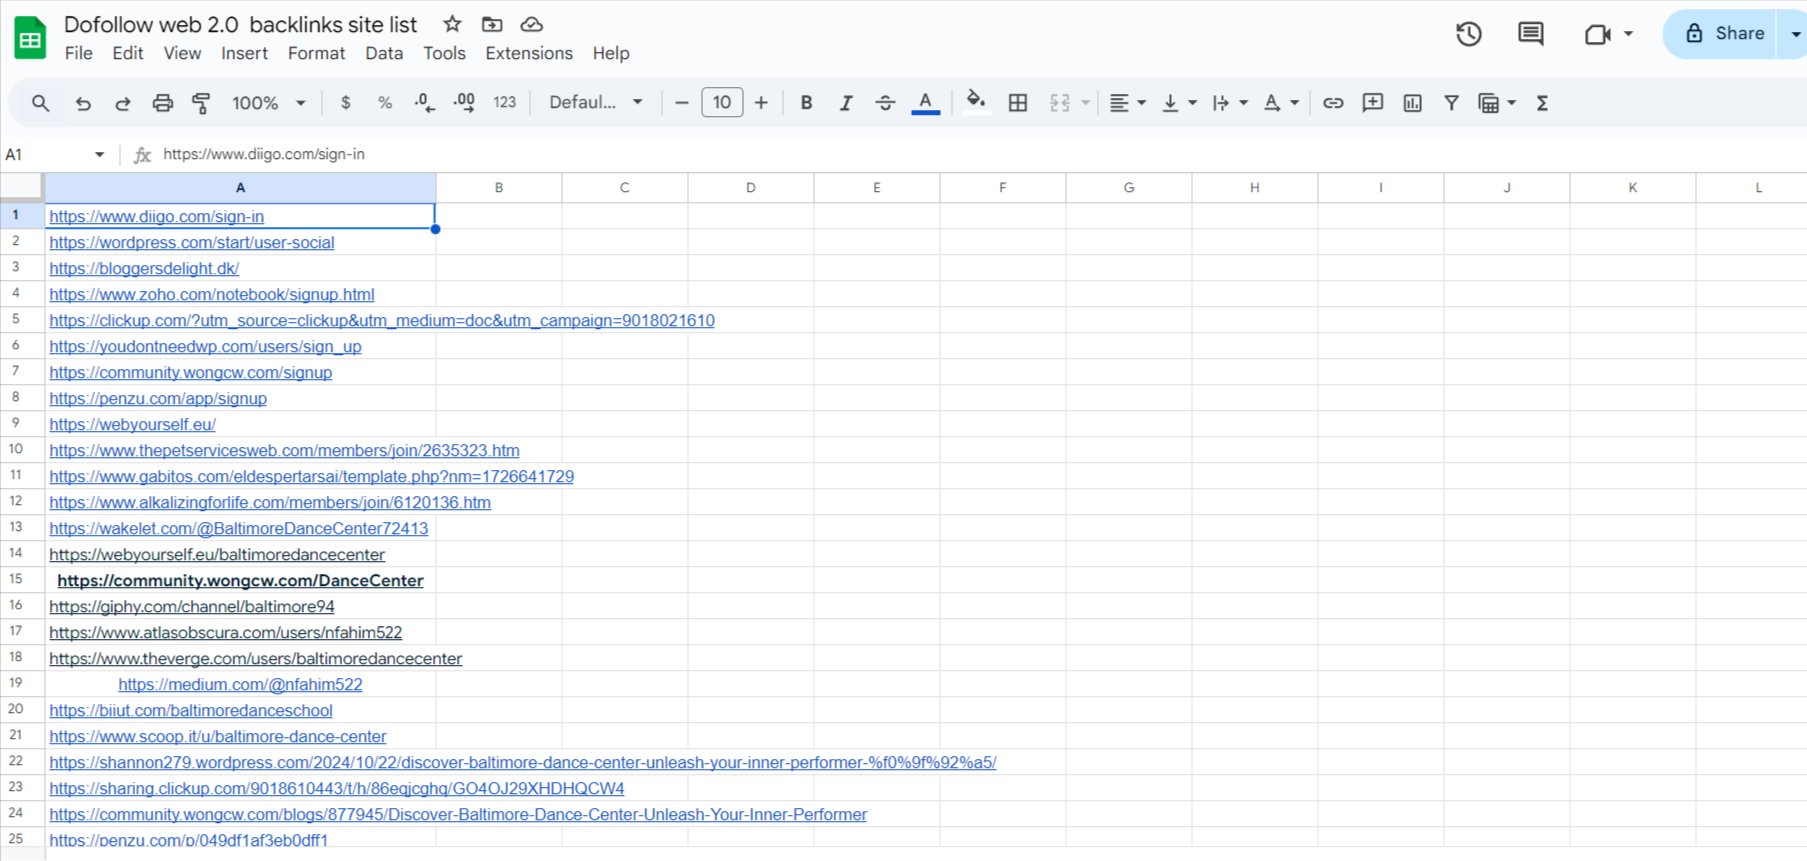Viewport: 1807px width, 861px height.
Task: Create a filter with funnel icon
Action: pos(1451,103)
